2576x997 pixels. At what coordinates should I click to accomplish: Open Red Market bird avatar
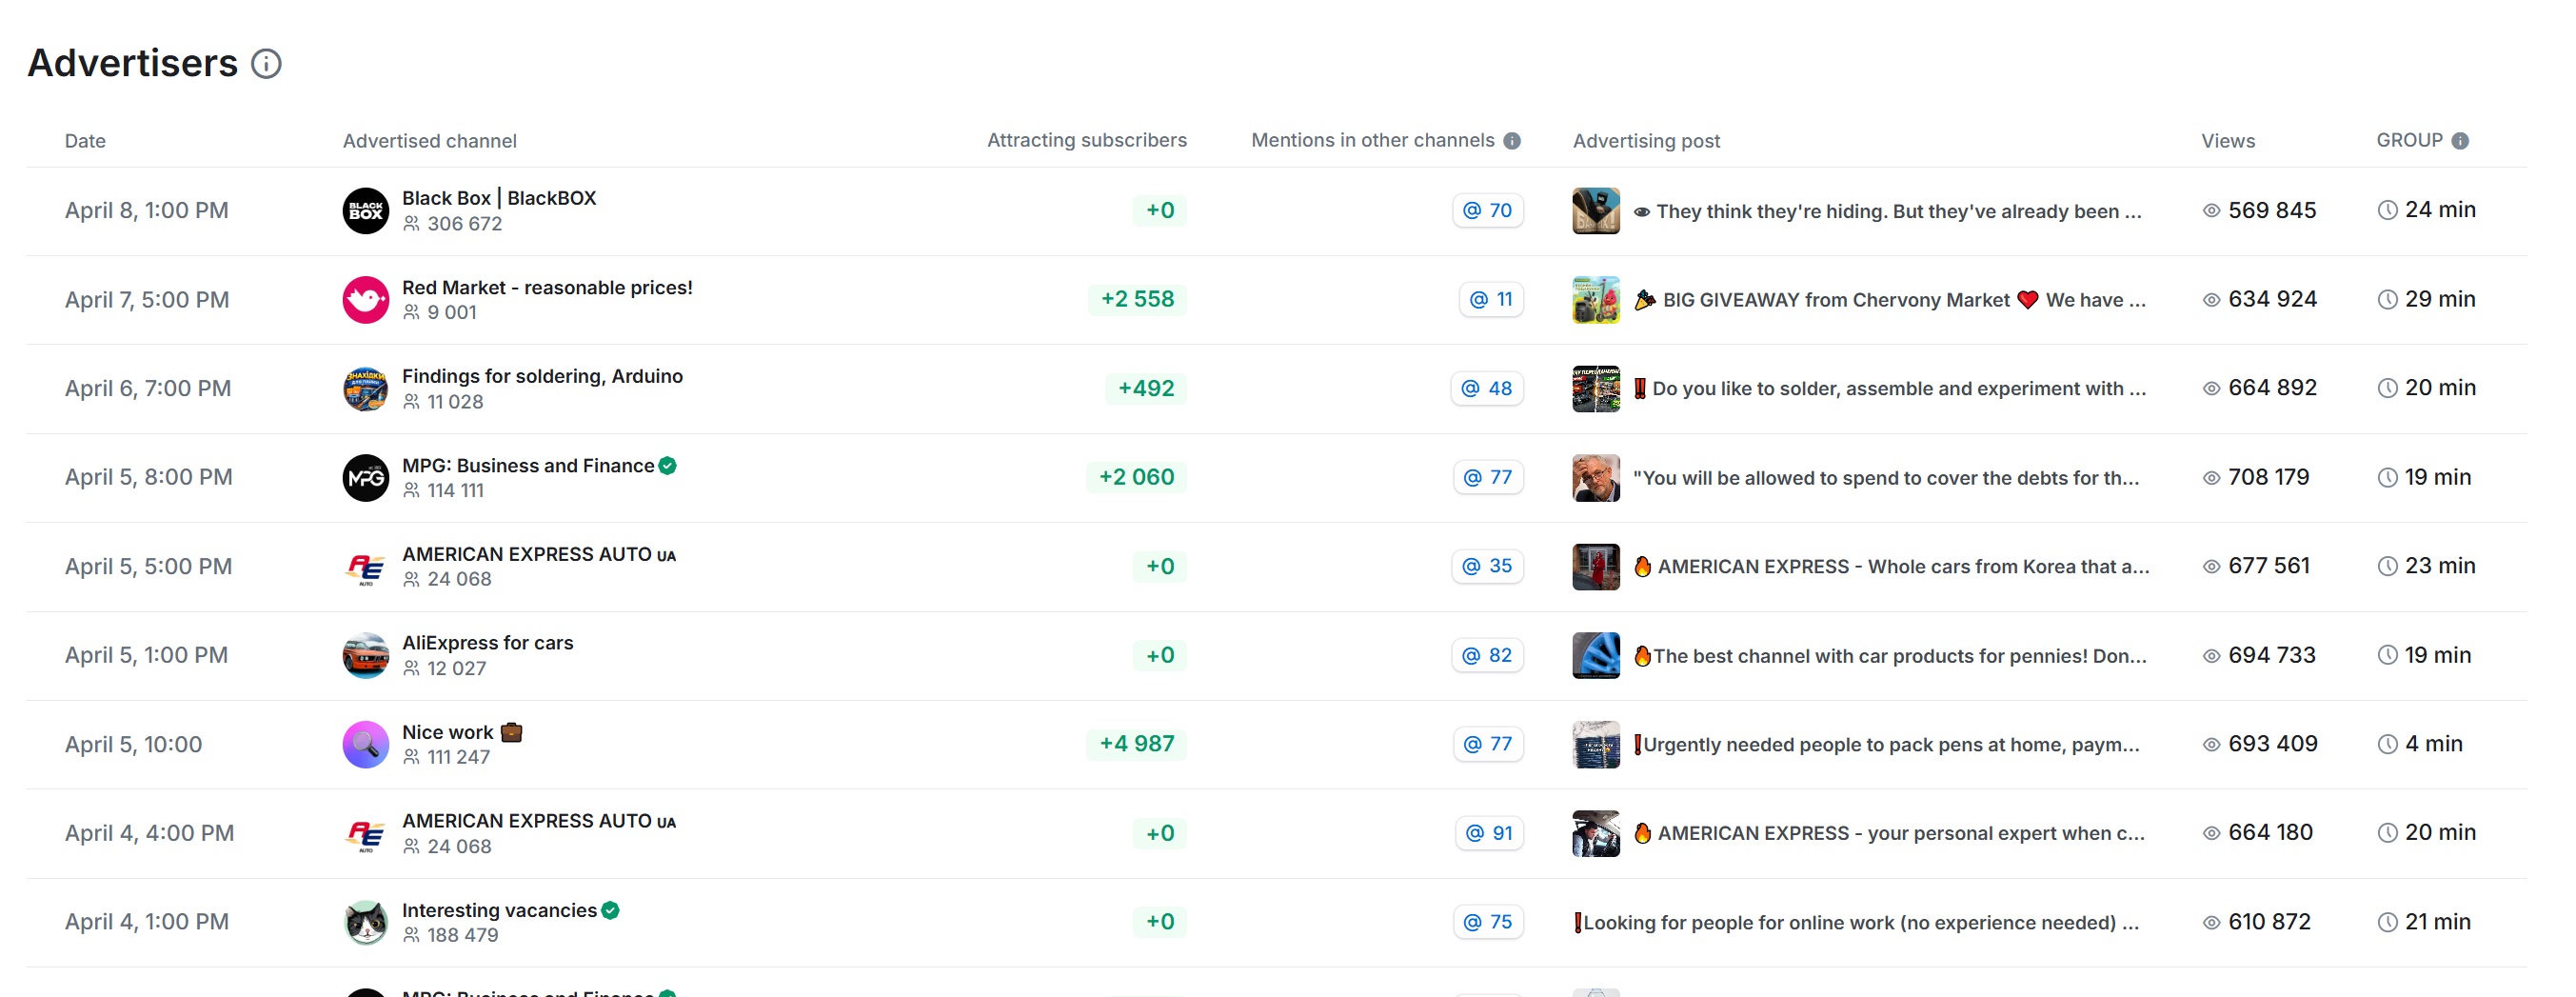[366, 300]
